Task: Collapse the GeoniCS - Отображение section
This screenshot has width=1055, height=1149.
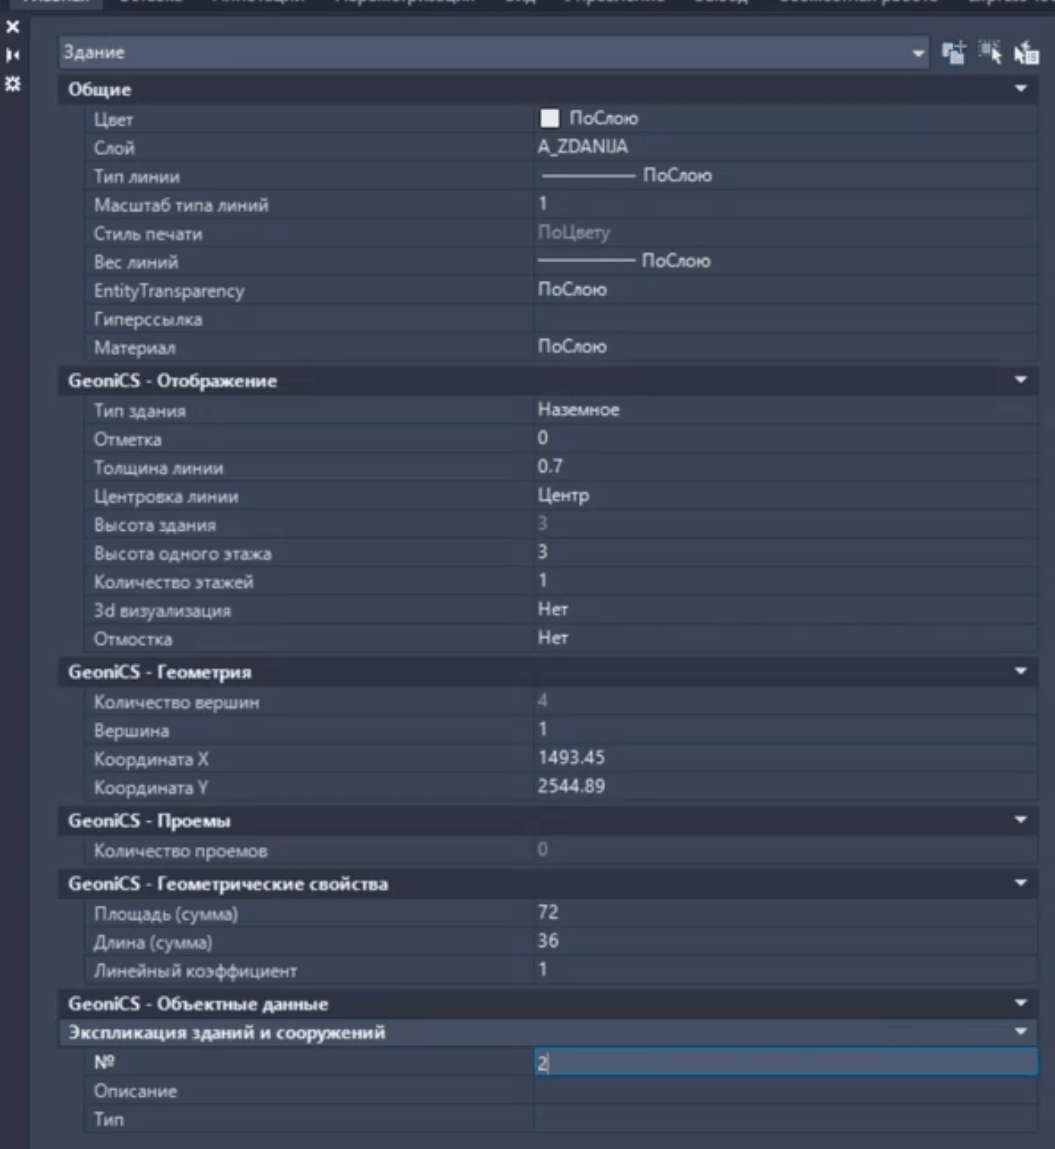Action: pyautogui.click(x=1020, y=381)
